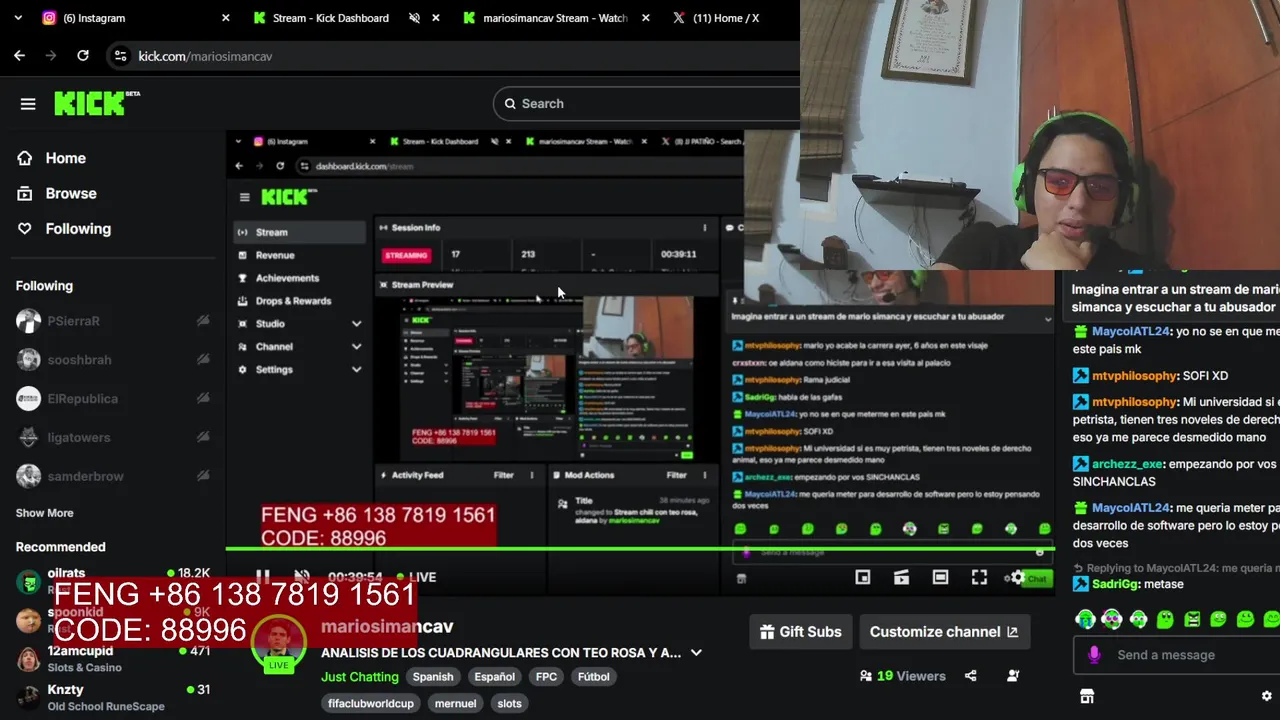1280x720 pixels.
Task: Click the fifaclubworldcup tag
Action: point(371,703)
